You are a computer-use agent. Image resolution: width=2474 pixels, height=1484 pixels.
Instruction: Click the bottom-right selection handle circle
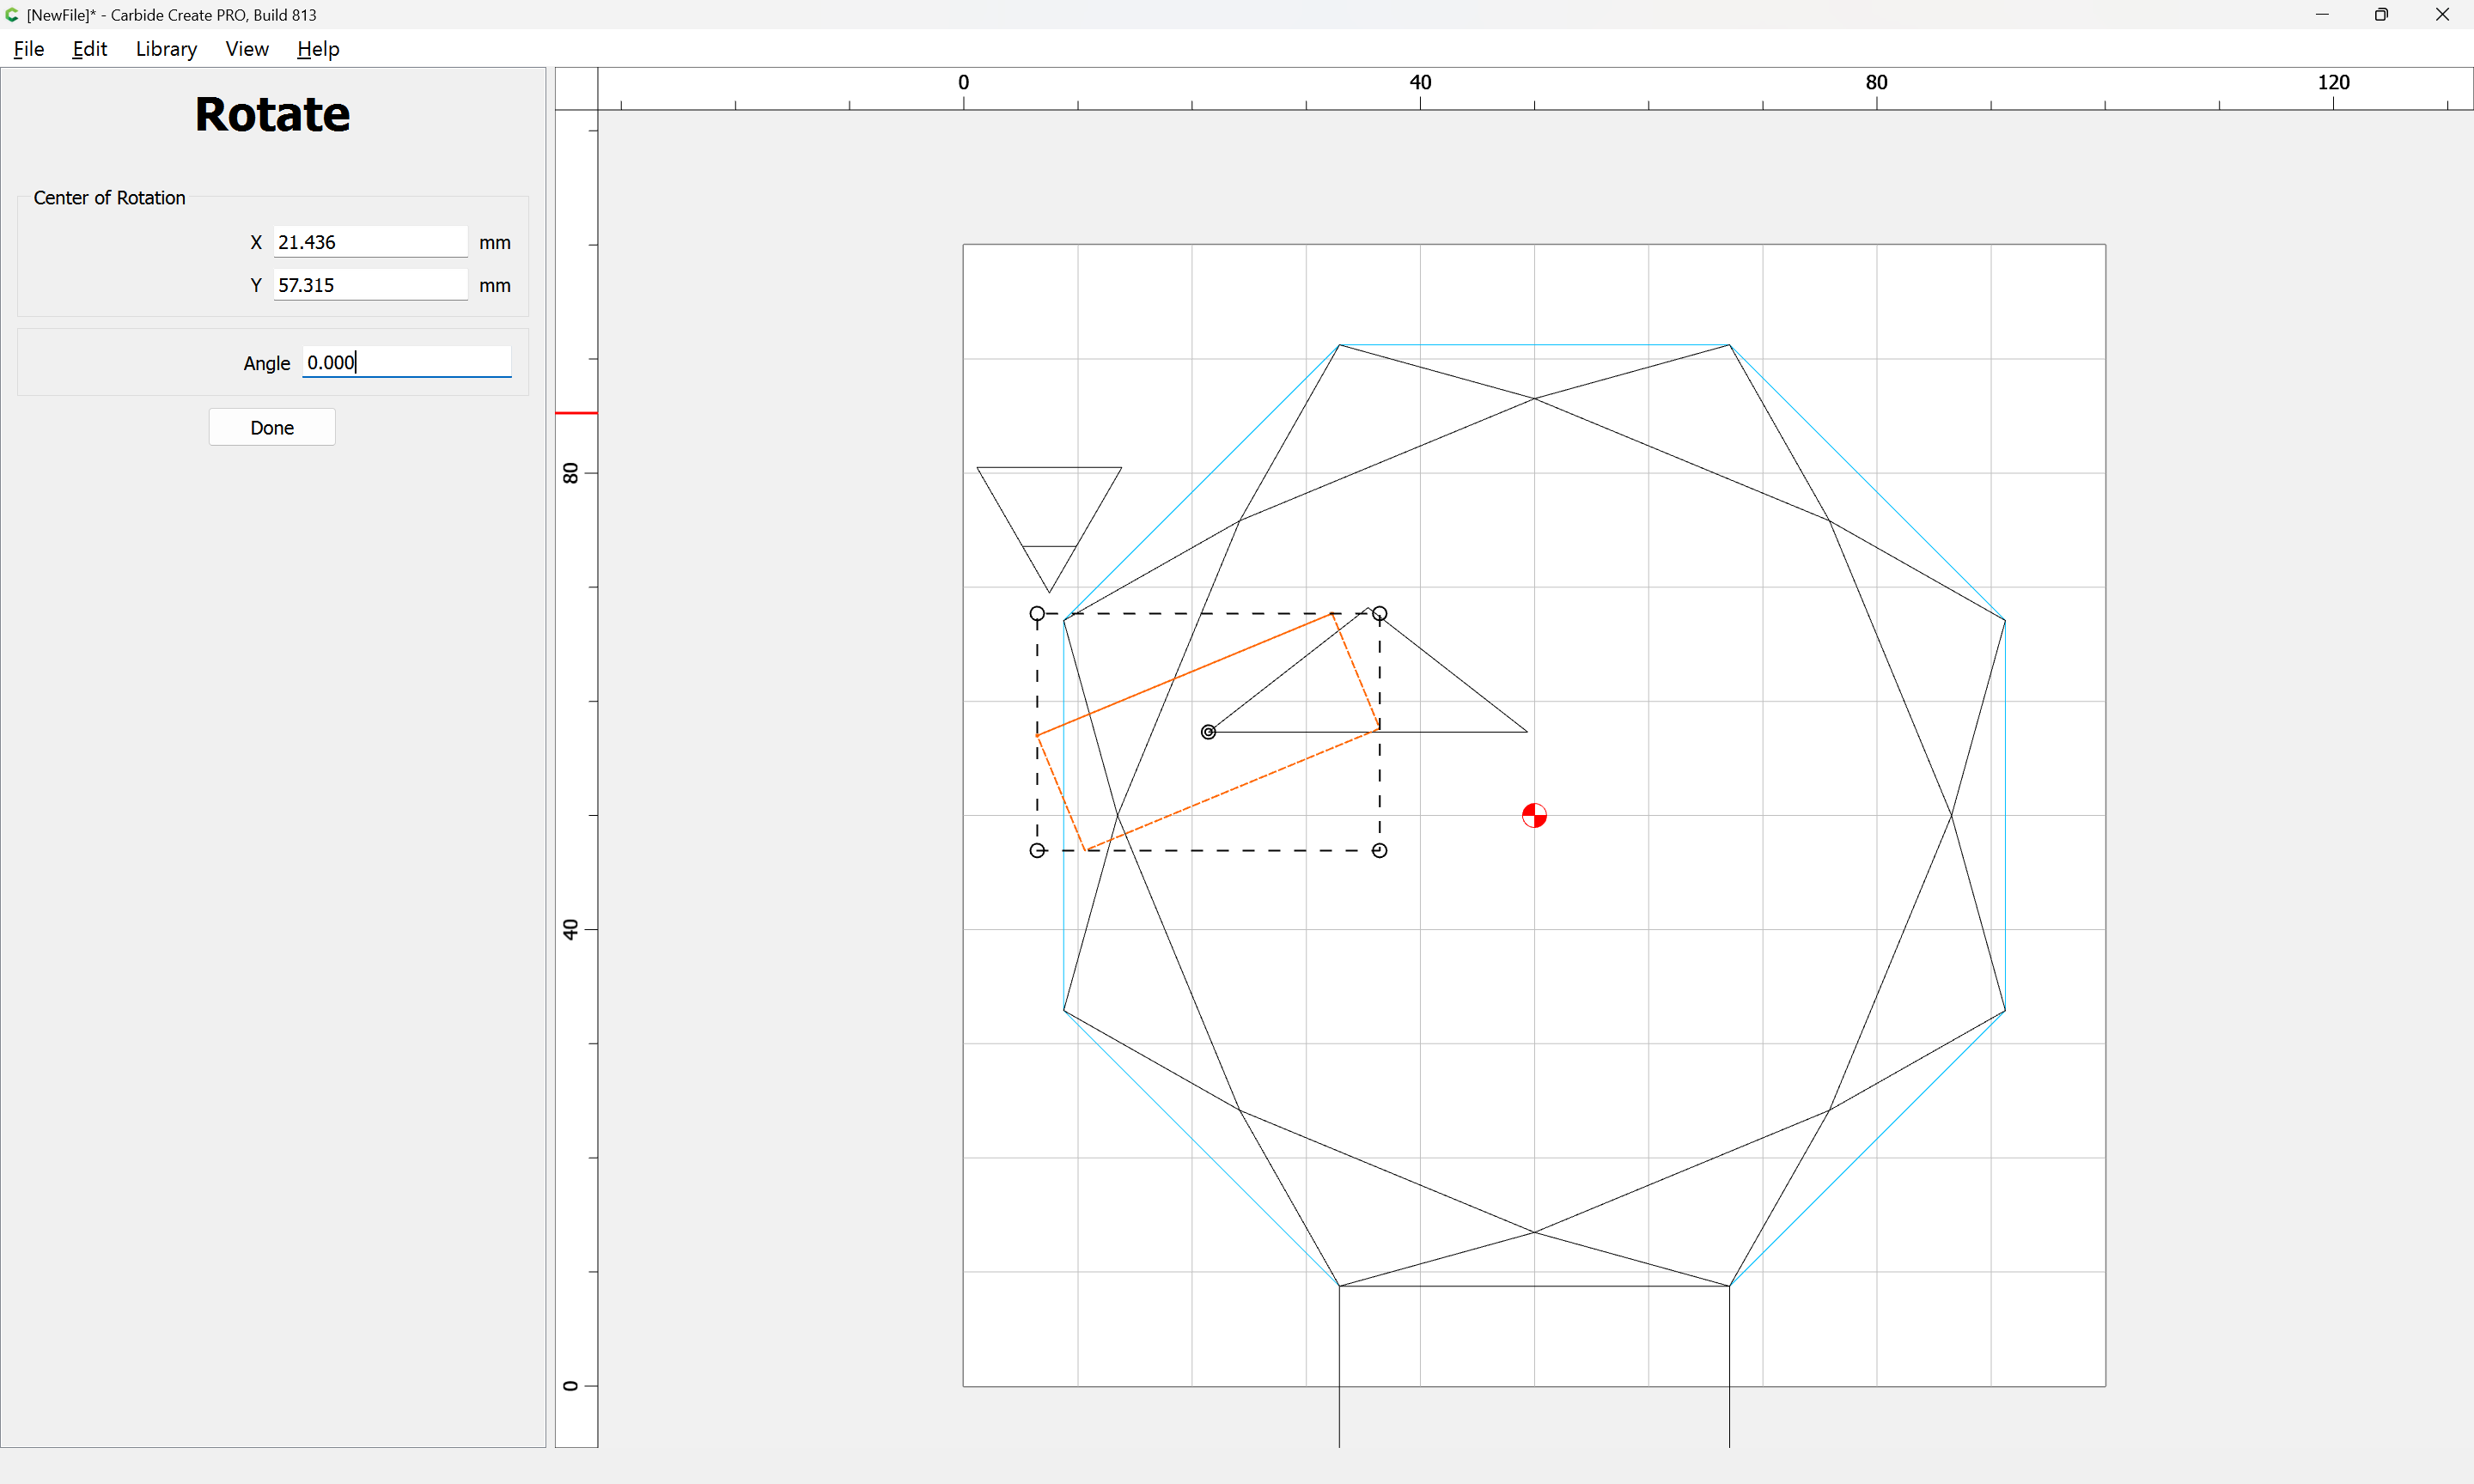1379,850
